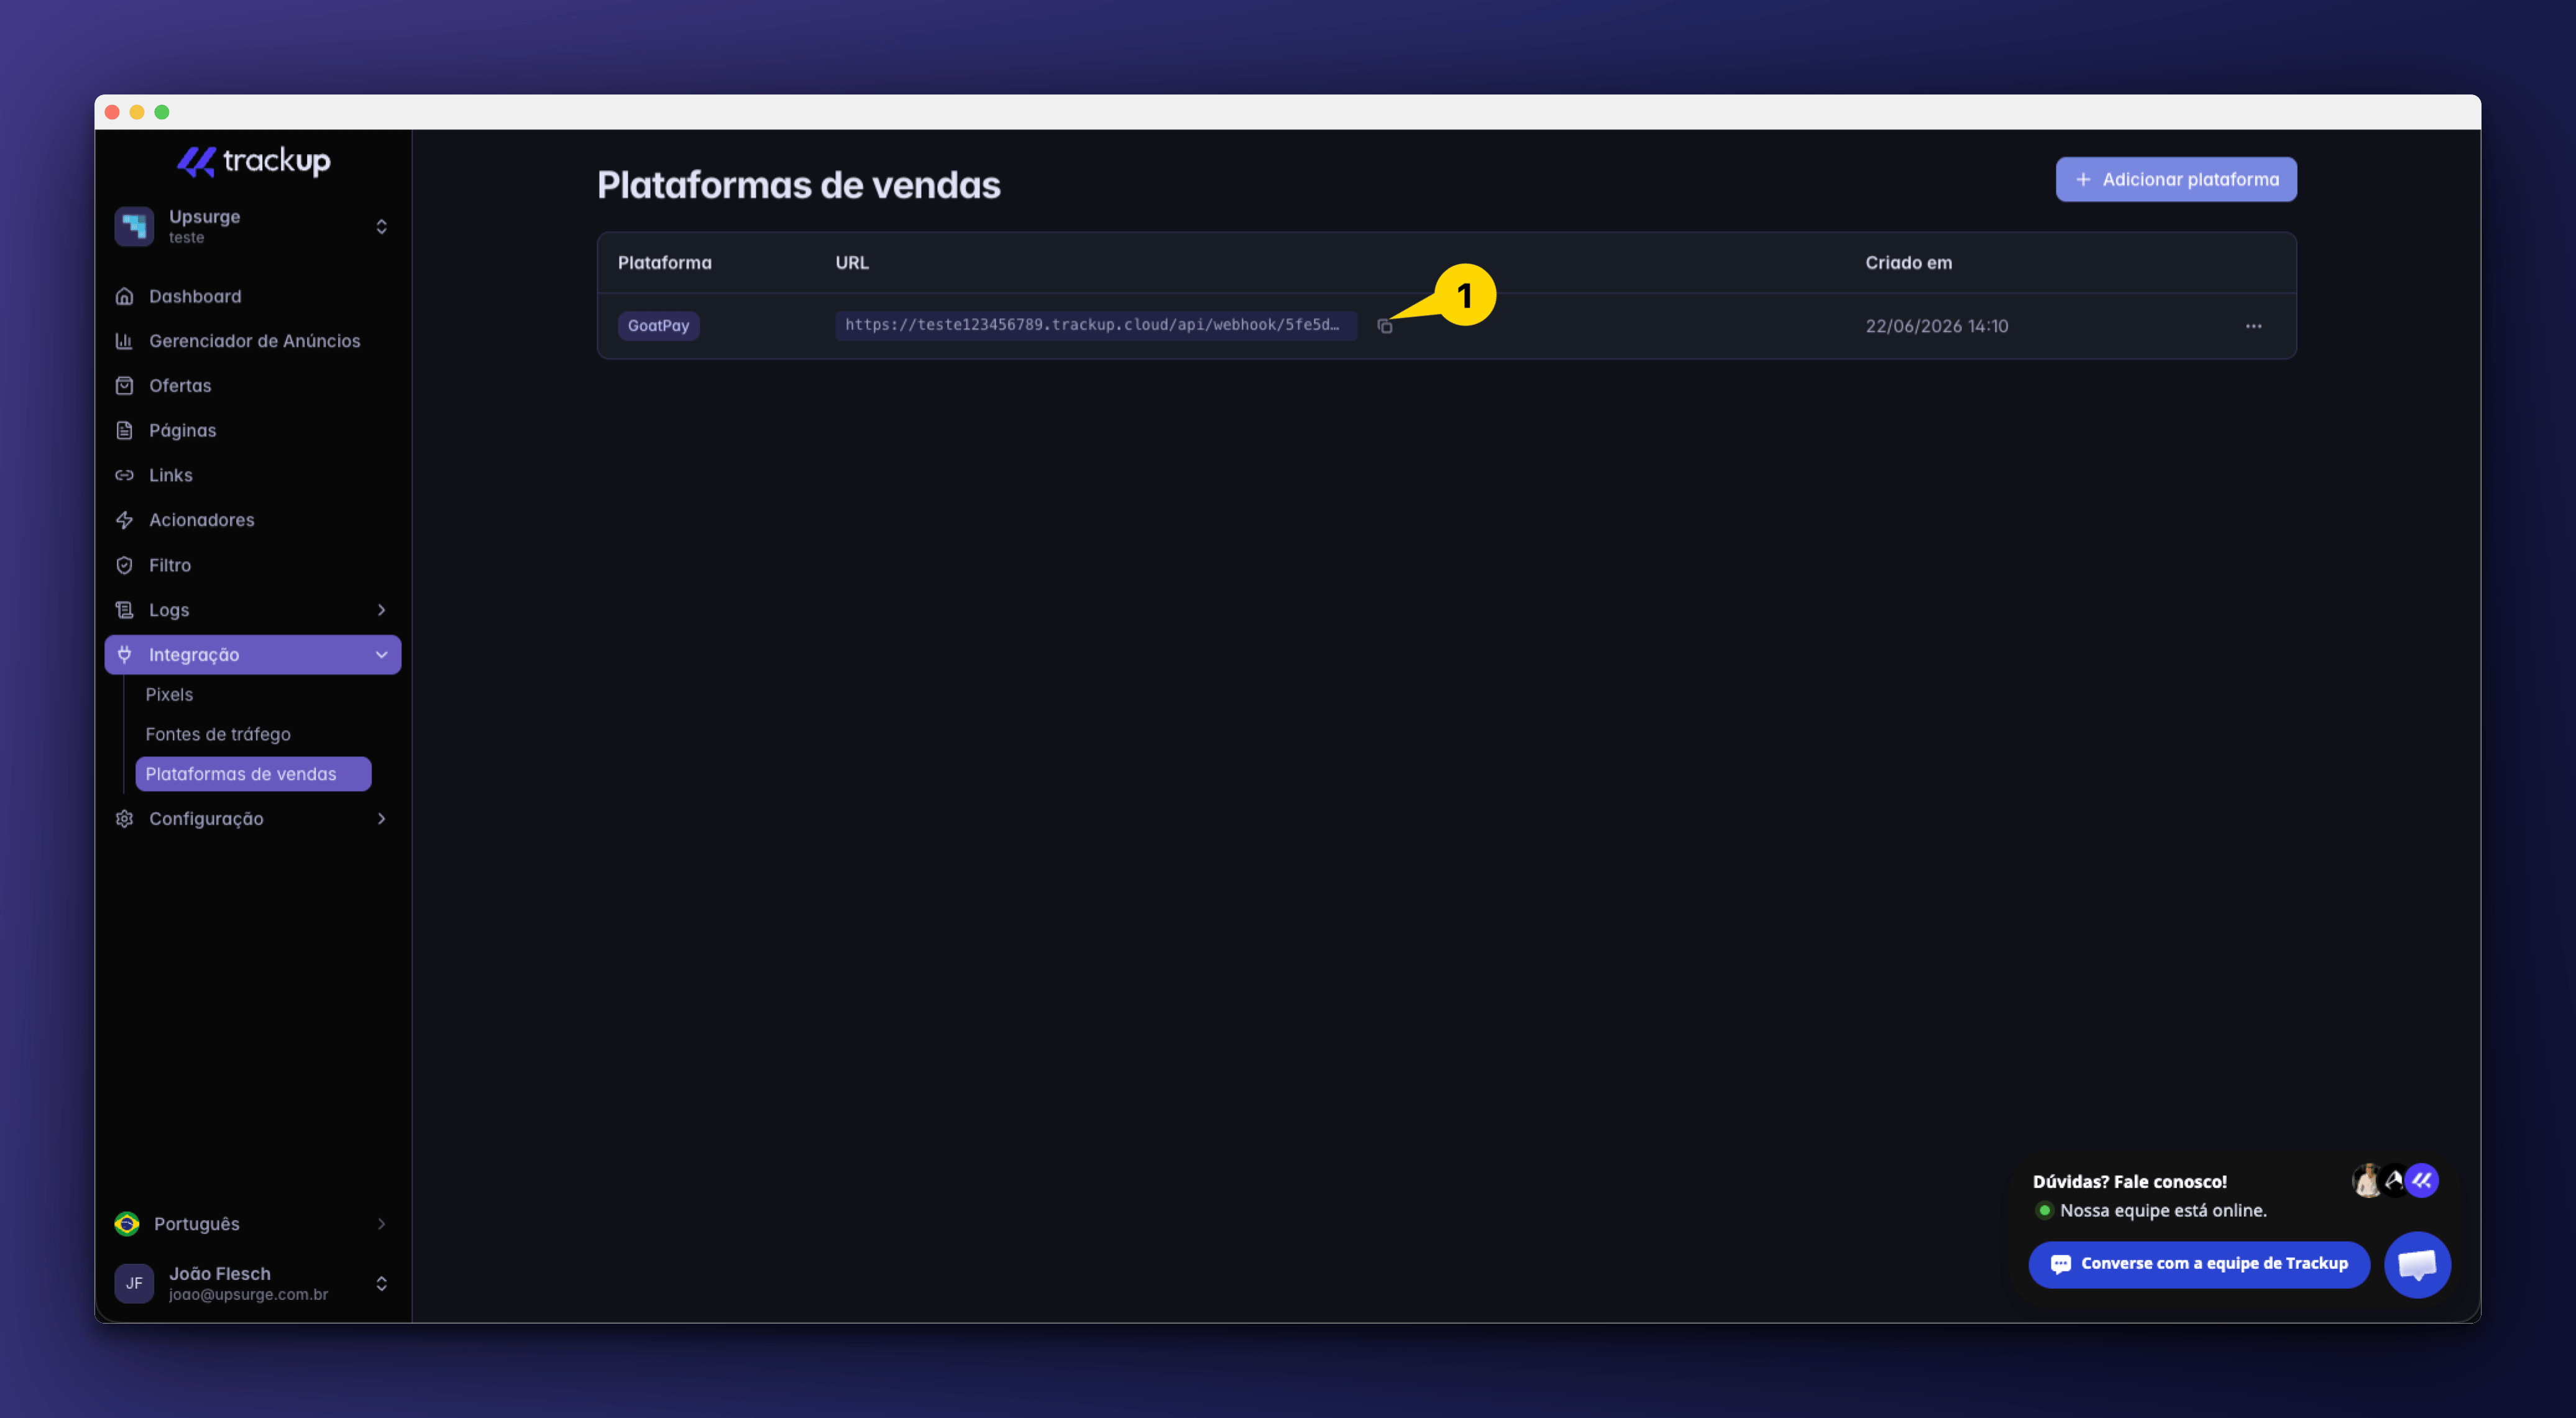Screen dimensions: 2576x1418
Task: Open the Português language selector
Action: pos(253,1224)
